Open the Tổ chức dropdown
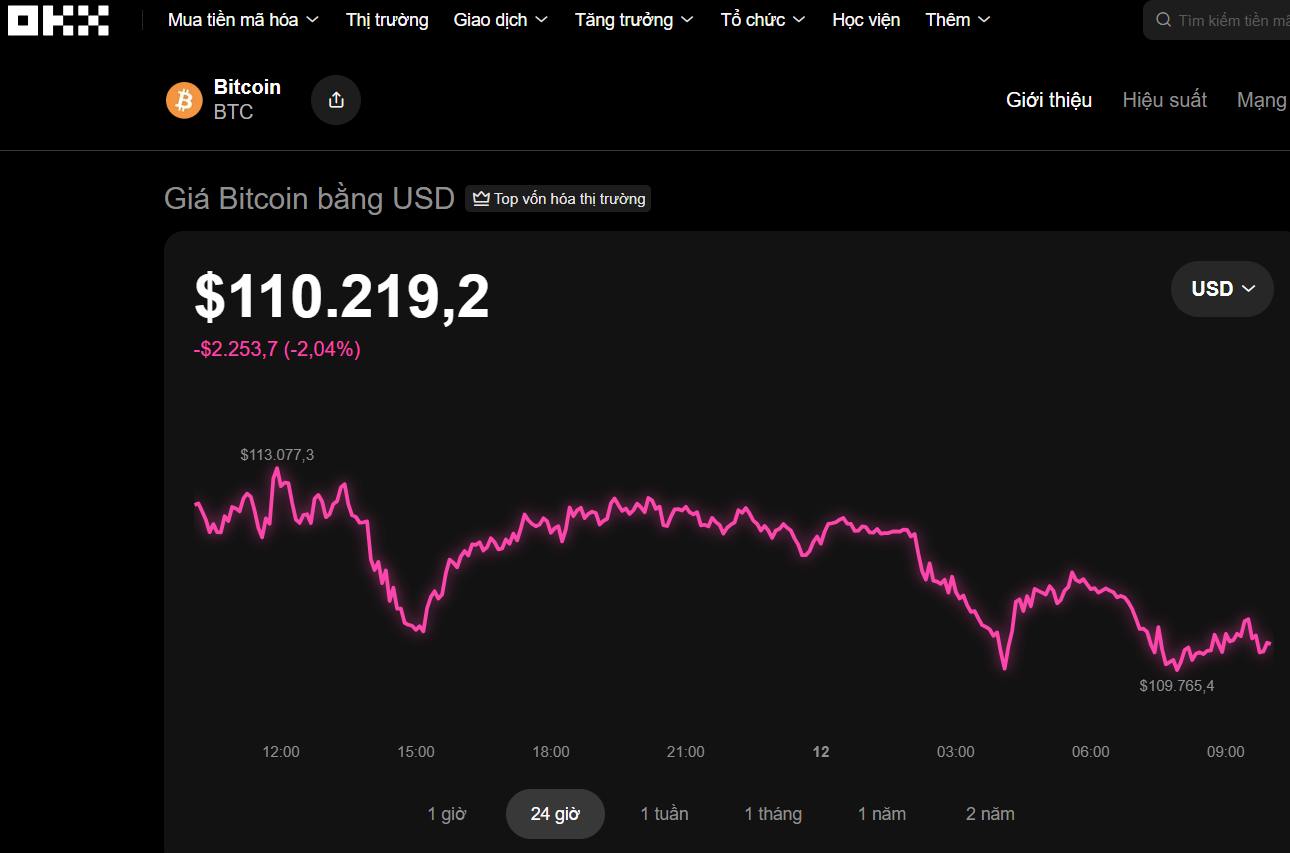Viewport: 1290px width, 853px height. click(x=762, y=20)
